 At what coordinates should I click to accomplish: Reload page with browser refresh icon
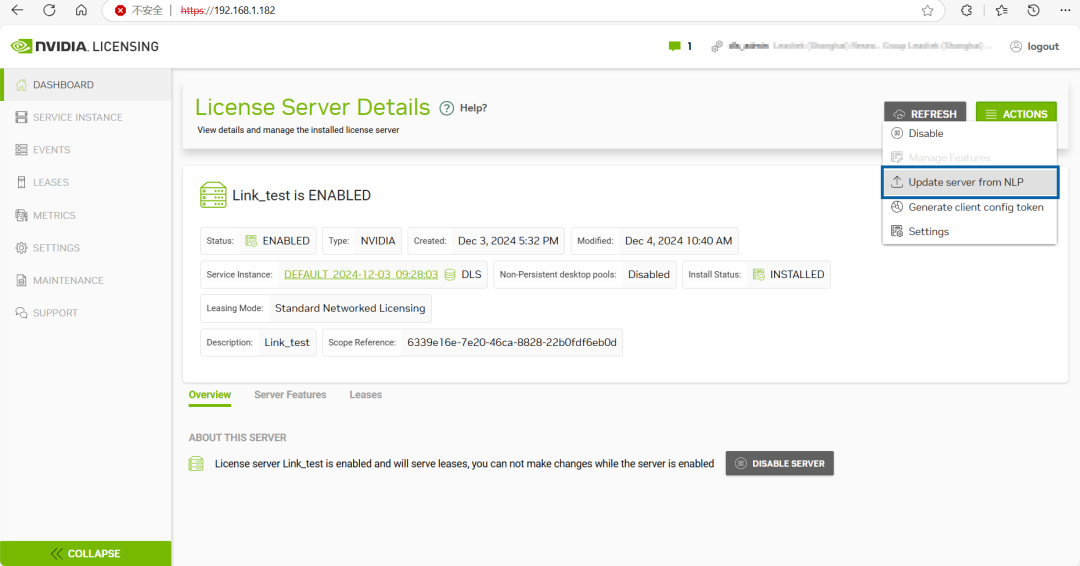pyautogui.click(x=49, y=10)
